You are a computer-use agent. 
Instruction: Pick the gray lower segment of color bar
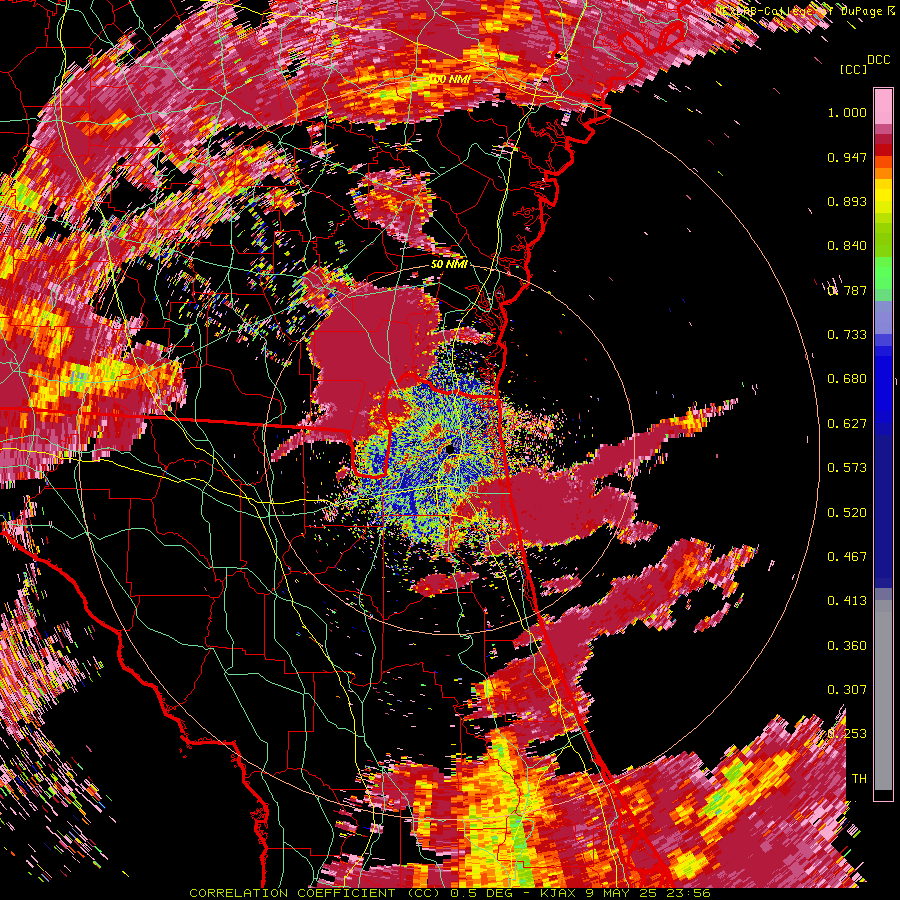tap(883, 695)
